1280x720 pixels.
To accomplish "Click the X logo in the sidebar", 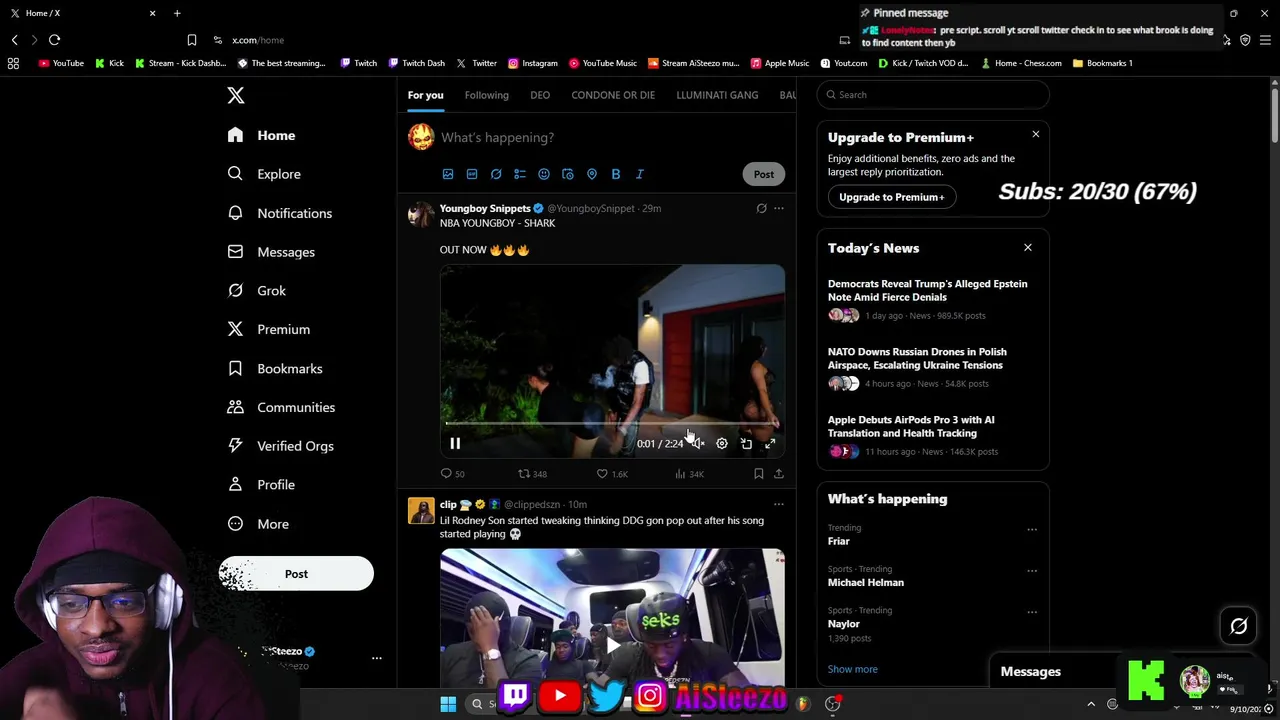I will [x=236, y=95].
